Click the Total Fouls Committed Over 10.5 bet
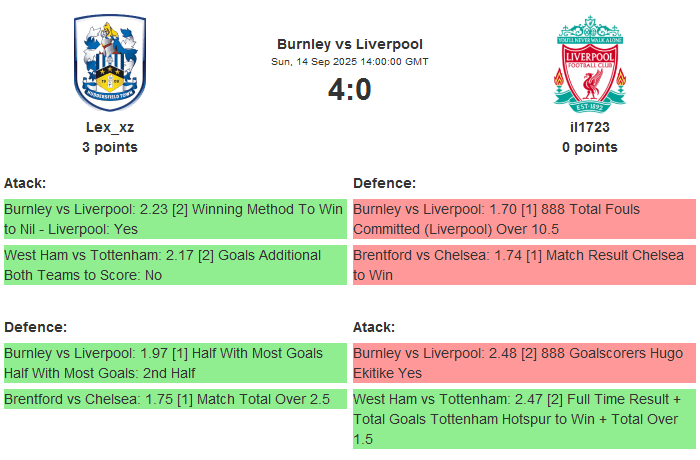700x460 pixels. tap(524, 219)
